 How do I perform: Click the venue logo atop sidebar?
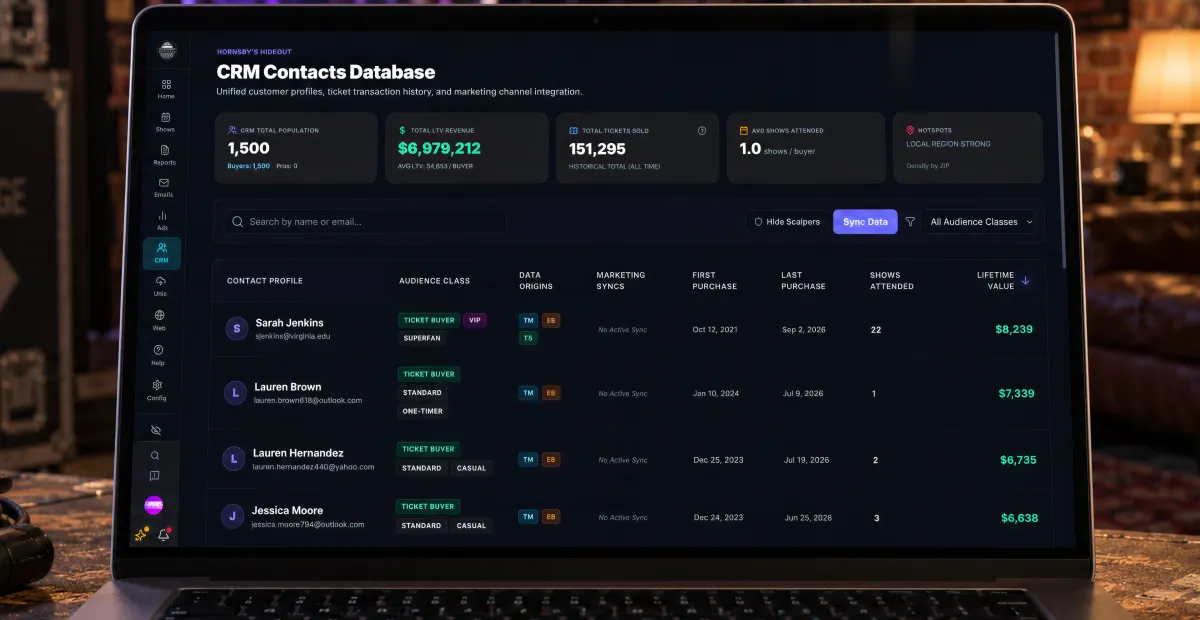click(x=167, y=51)
